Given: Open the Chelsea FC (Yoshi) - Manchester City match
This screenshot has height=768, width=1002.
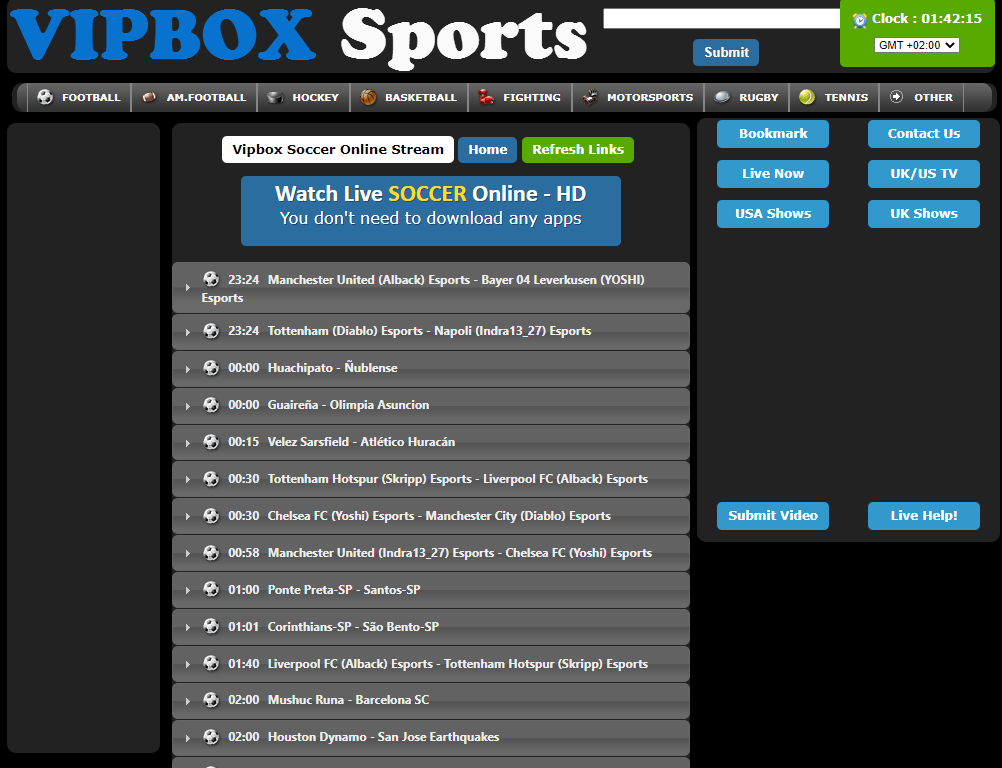Looking at the screenshot, I should point(431,516).
